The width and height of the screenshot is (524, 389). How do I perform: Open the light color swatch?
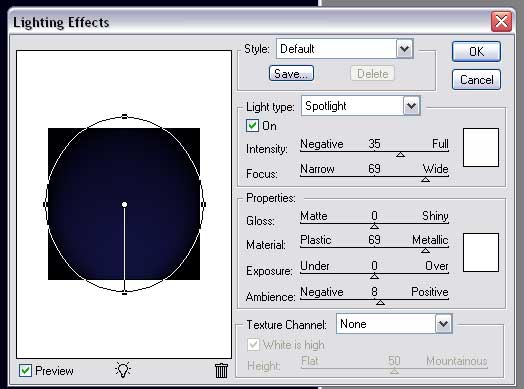481,147
